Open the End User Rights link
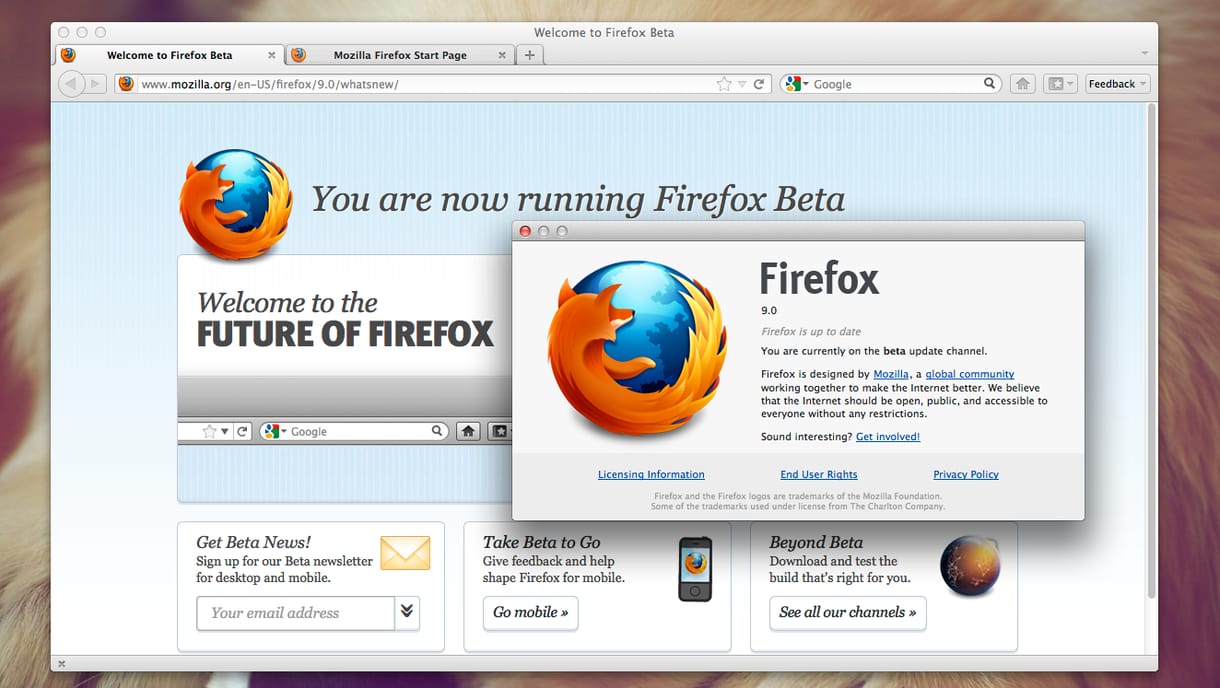 coord(819,475)
